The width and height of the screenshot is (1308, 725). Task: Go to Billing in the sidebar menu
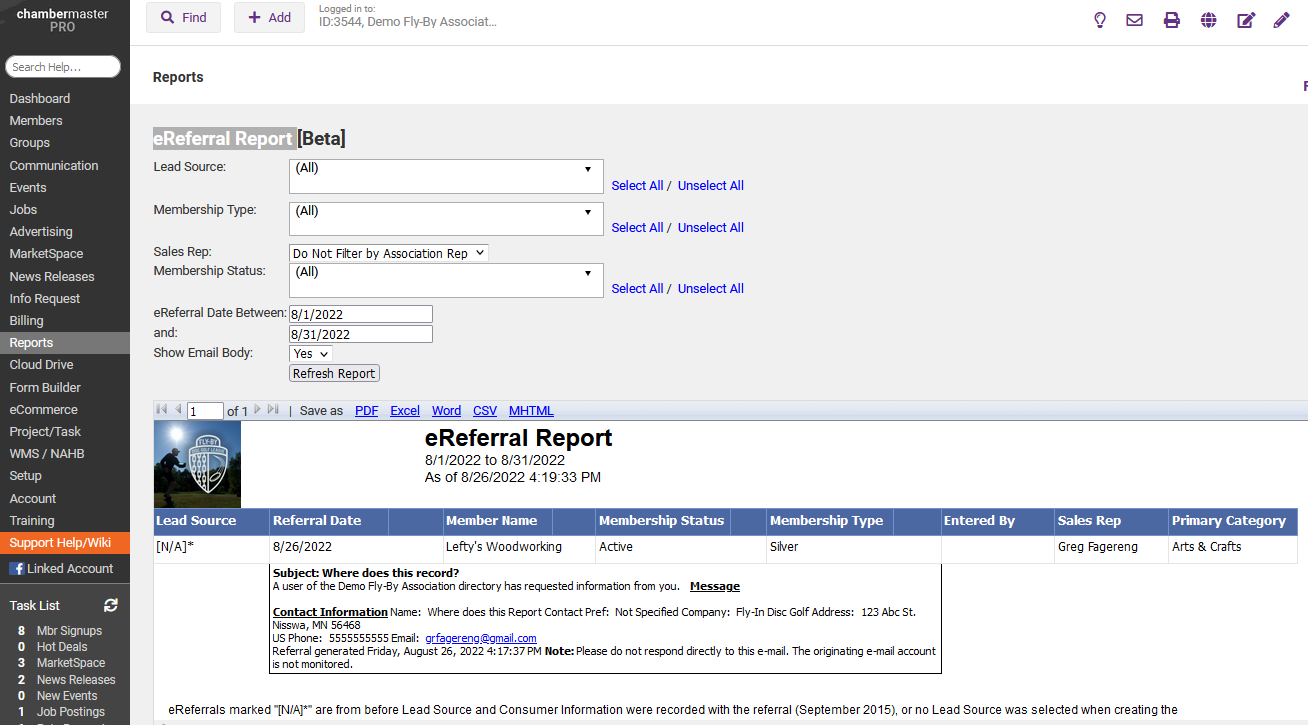click(27, 321)
